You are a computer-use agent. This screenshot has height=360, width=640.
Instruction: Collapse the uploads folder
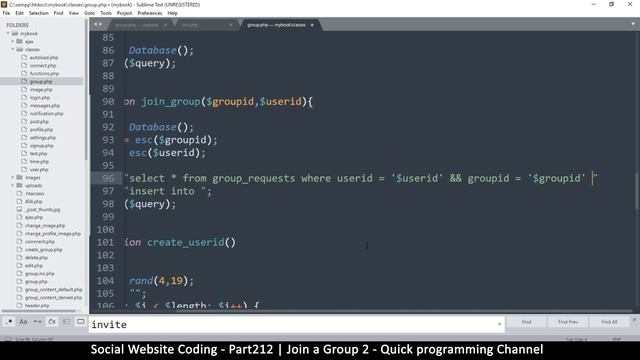click(13, 185)
